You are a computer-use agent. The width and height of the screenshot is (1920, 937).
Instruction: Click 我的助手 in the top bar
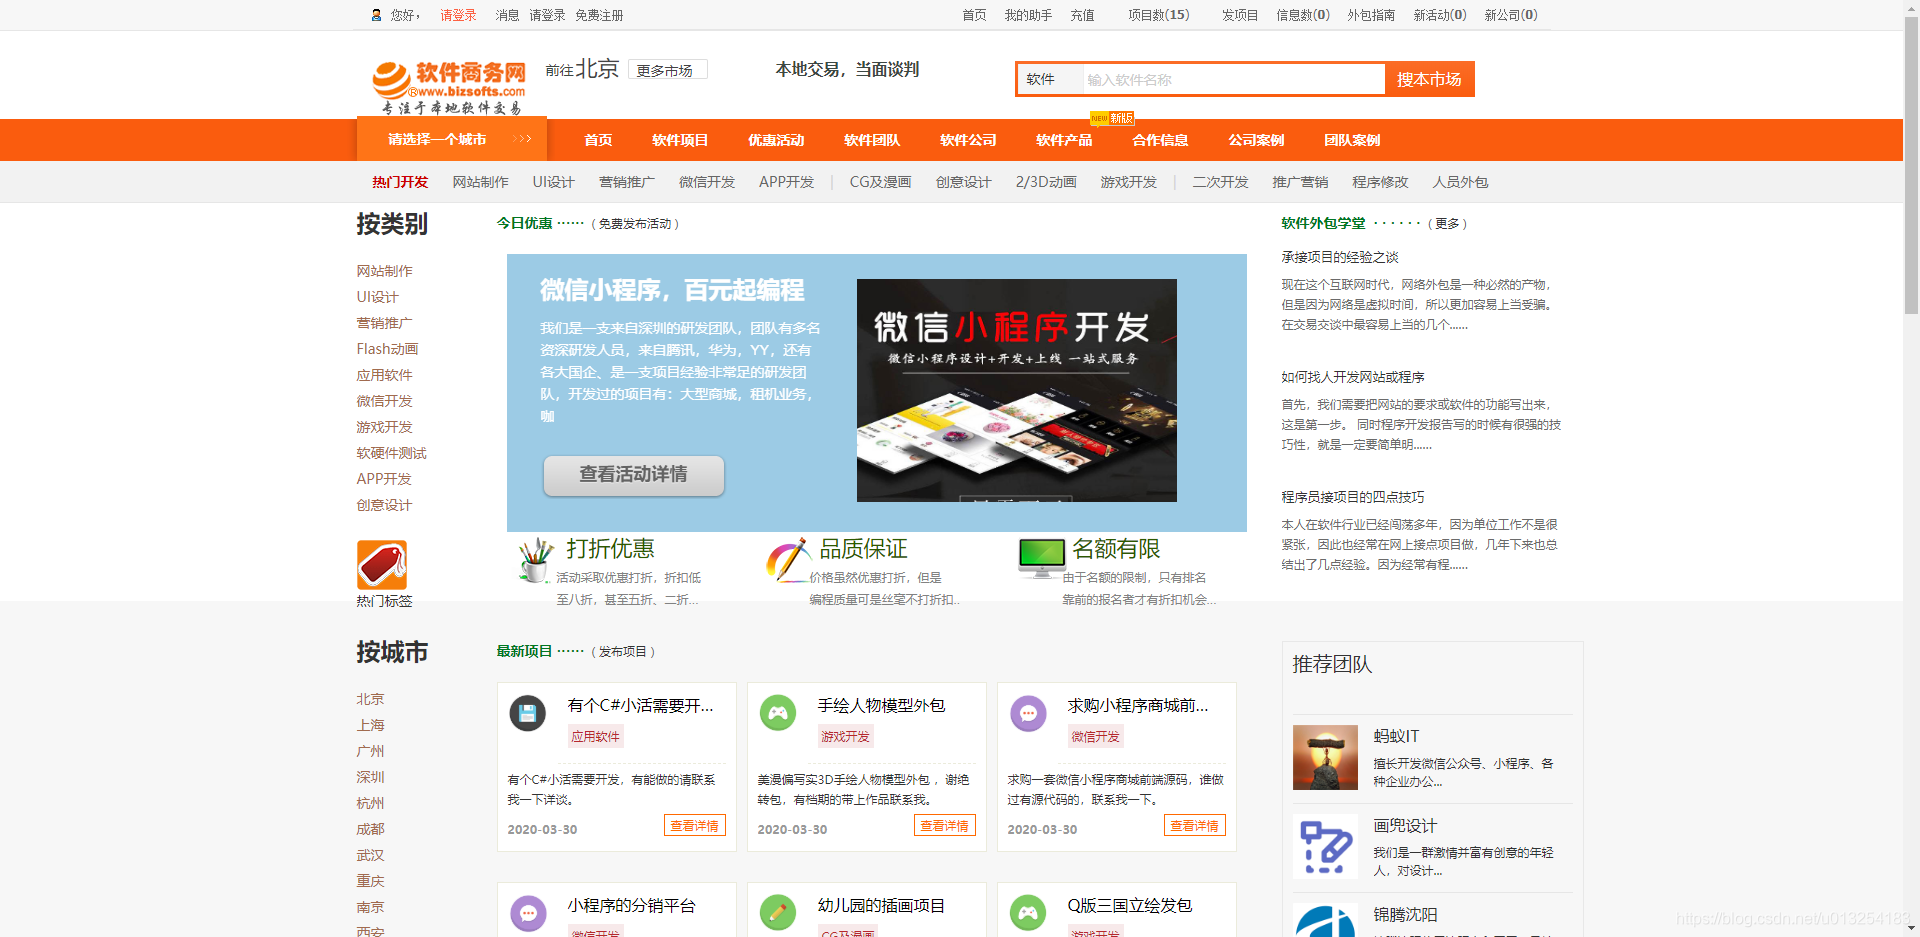(x=1028, y=15)
